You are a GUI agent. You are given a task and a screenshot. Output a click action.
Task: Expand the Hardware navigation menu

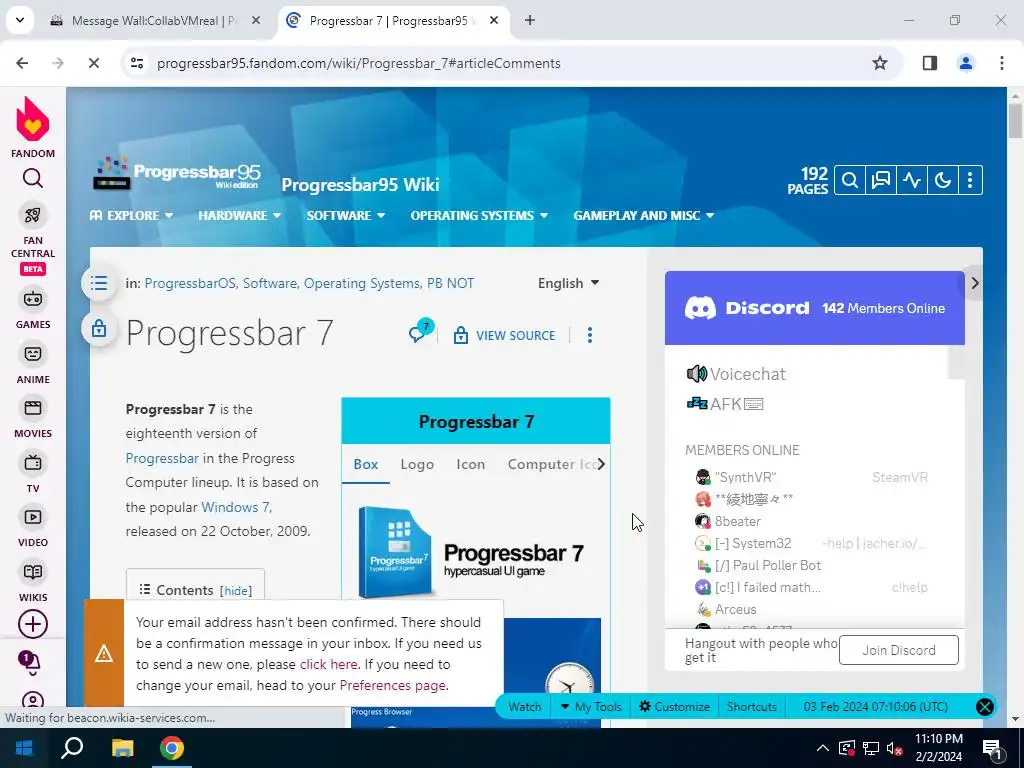point(240,216)
